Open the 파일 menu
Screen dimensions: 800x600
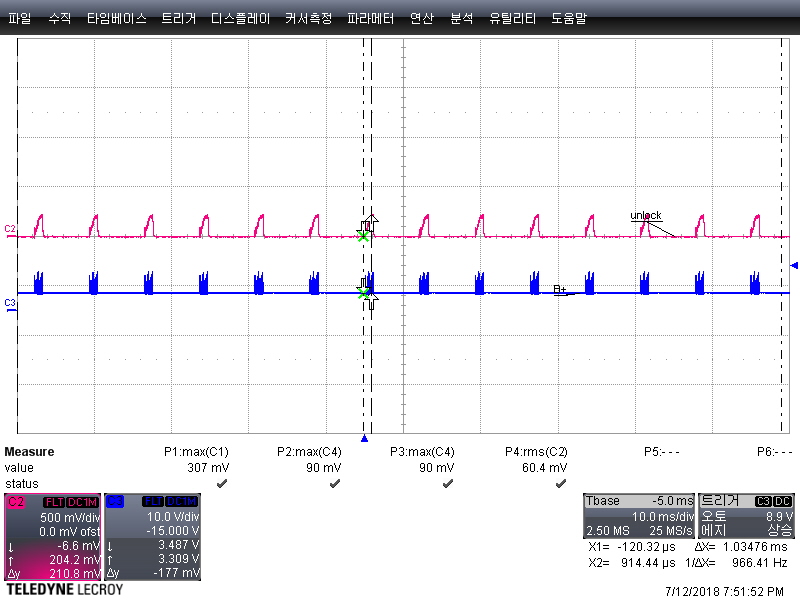pos(19,19)
